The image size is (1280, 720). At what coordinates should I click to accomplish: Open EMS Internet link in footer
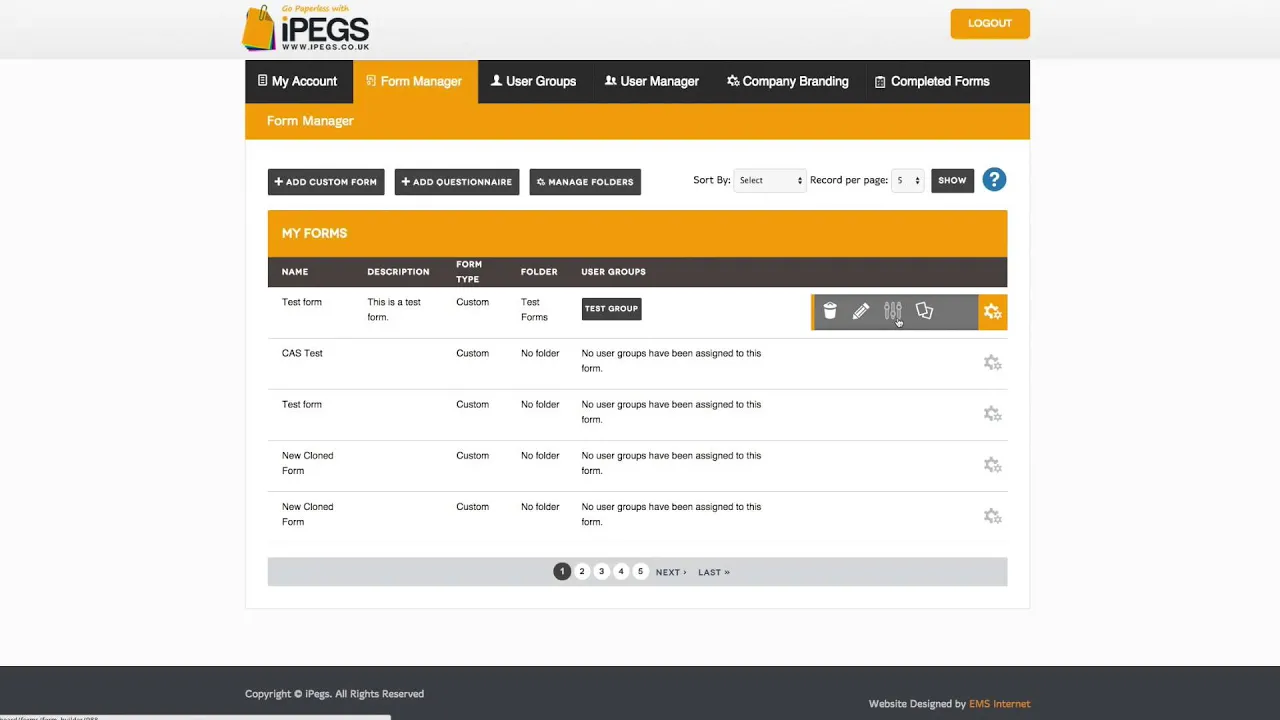point(999,704)
